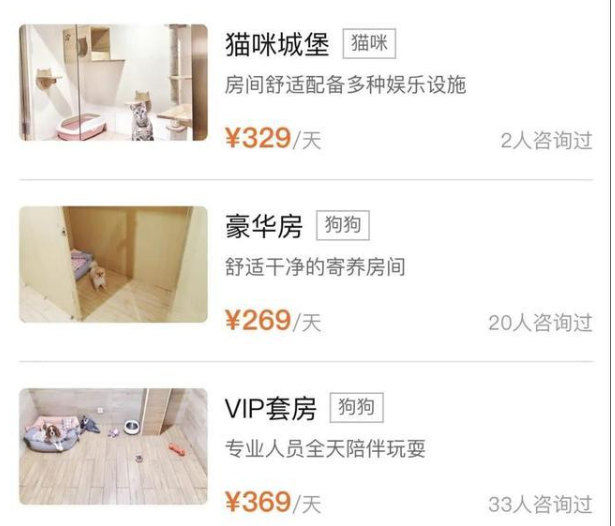This screenshot has height=526, width=615.
Task: Tap the 狗狗 tag next to 豪华房
Action: pyautogui.click(x=343, y=225)
